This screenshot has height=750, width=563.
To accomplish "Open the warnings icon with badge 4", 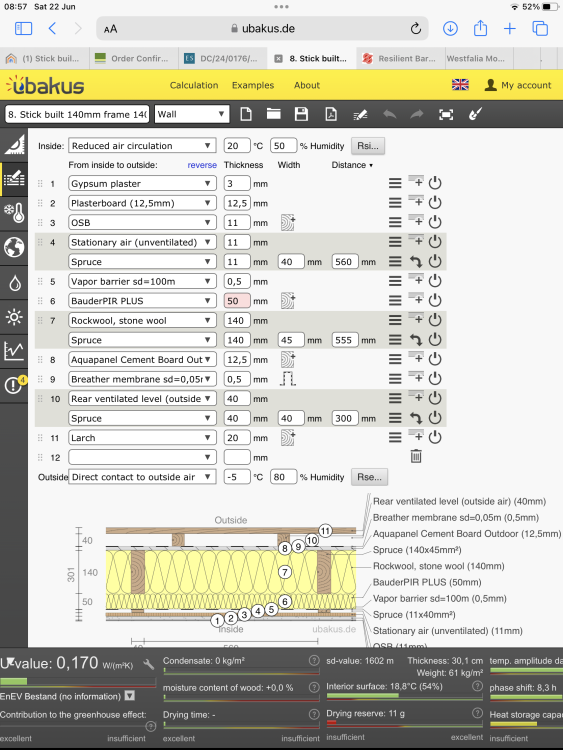I will pyautogui.click(x=14, y=384).
